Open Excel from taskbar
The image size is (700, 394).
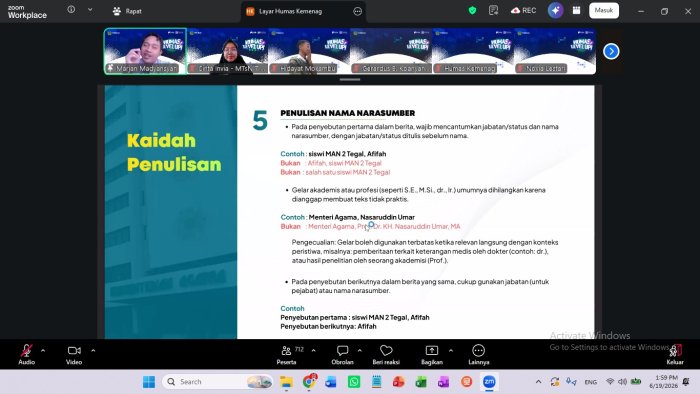421,382
